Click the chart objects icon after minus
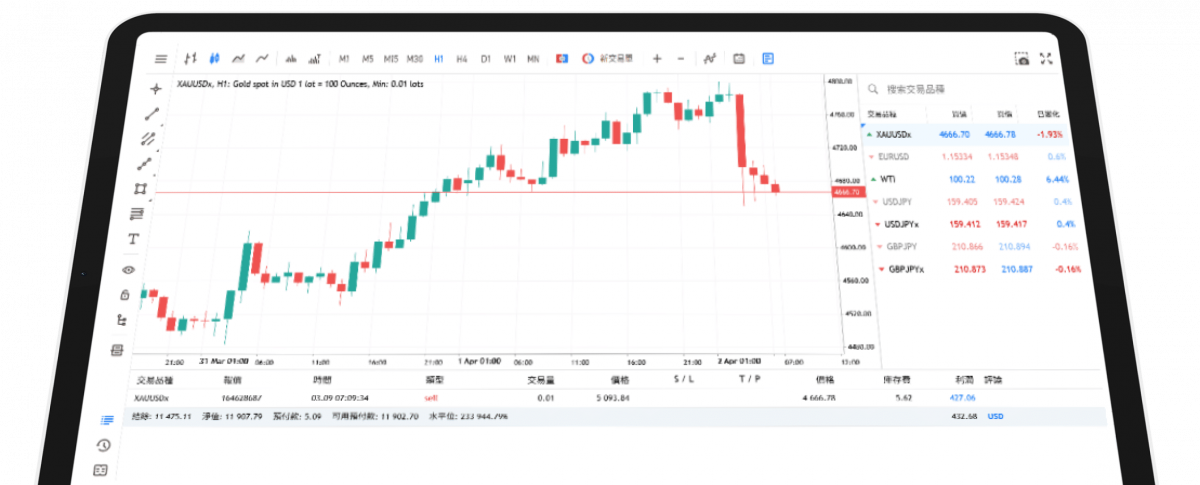The width and height of the screenshot is (1200, 485). (709, 59)
